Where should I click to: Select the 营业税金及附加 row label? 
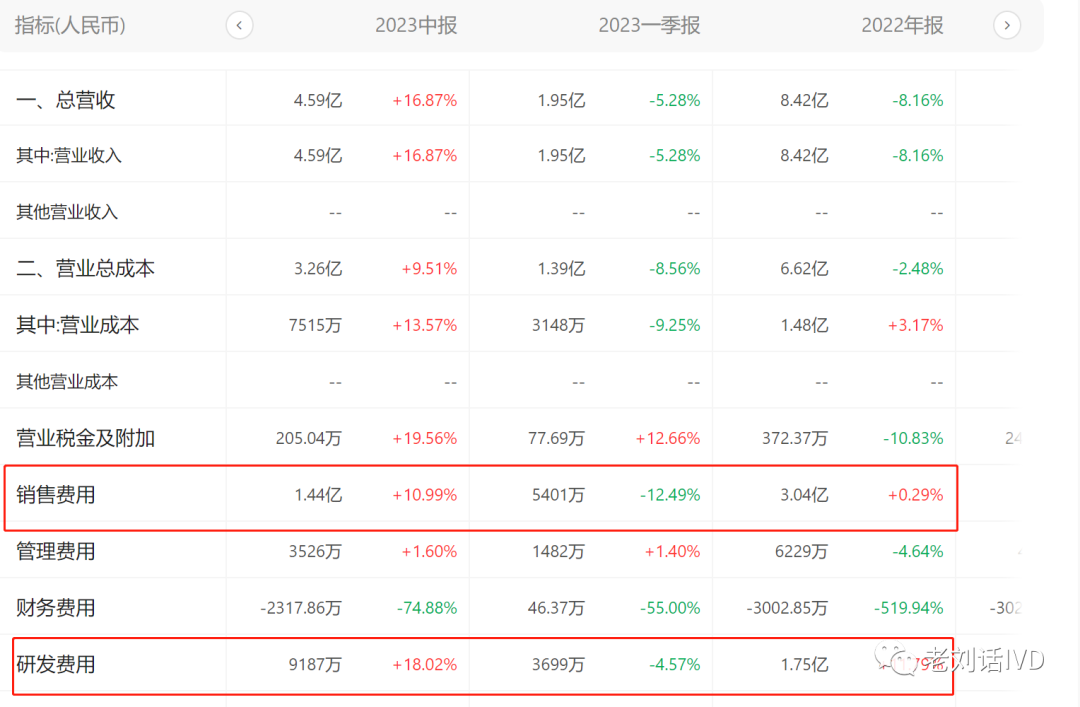point(85,438)
